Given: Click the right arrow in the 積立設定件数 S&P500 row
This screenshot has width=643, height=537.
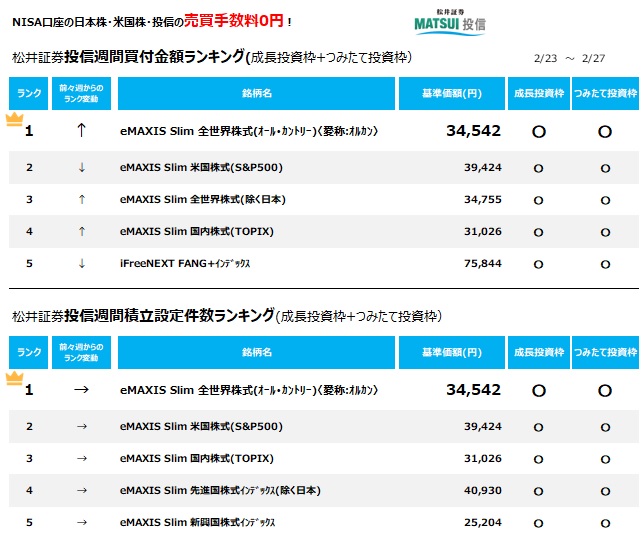Looking at the screenshot, I should coord(82,426).
